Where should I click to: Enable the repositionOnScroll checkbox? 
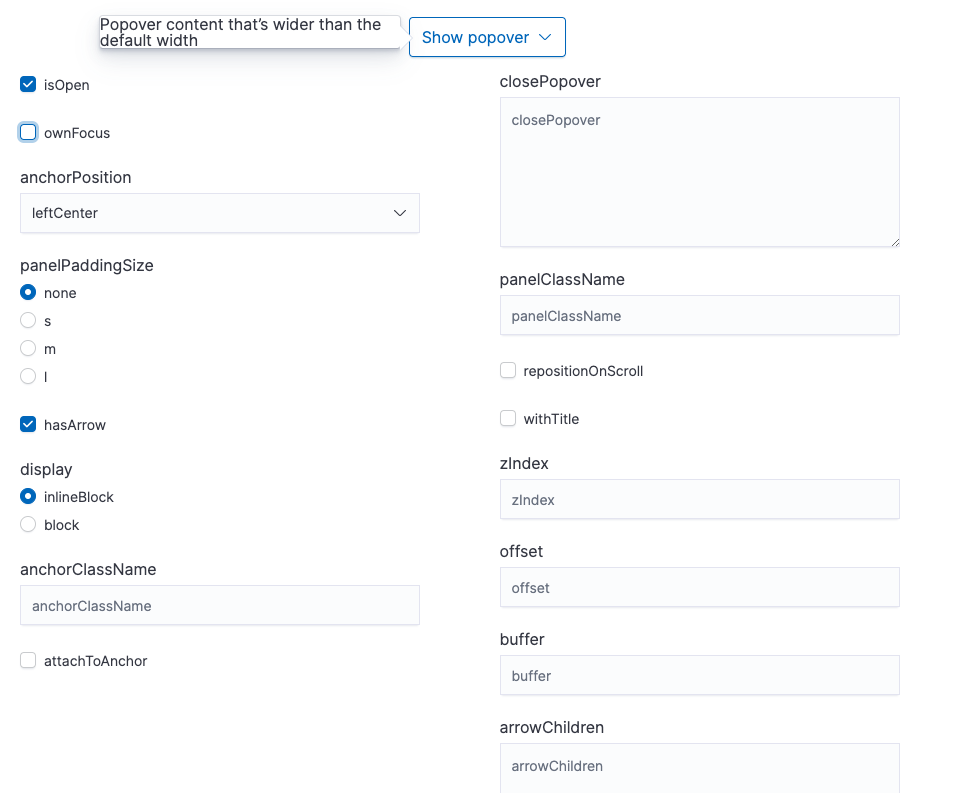[508, 370]
